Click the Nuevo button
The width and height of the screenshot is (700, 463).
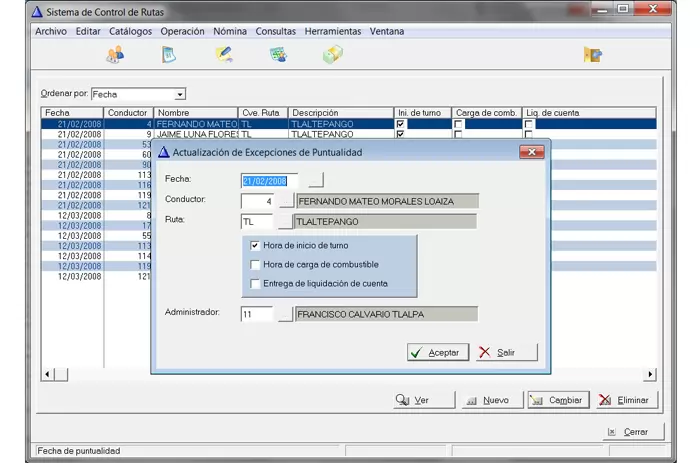click(486, 400)
